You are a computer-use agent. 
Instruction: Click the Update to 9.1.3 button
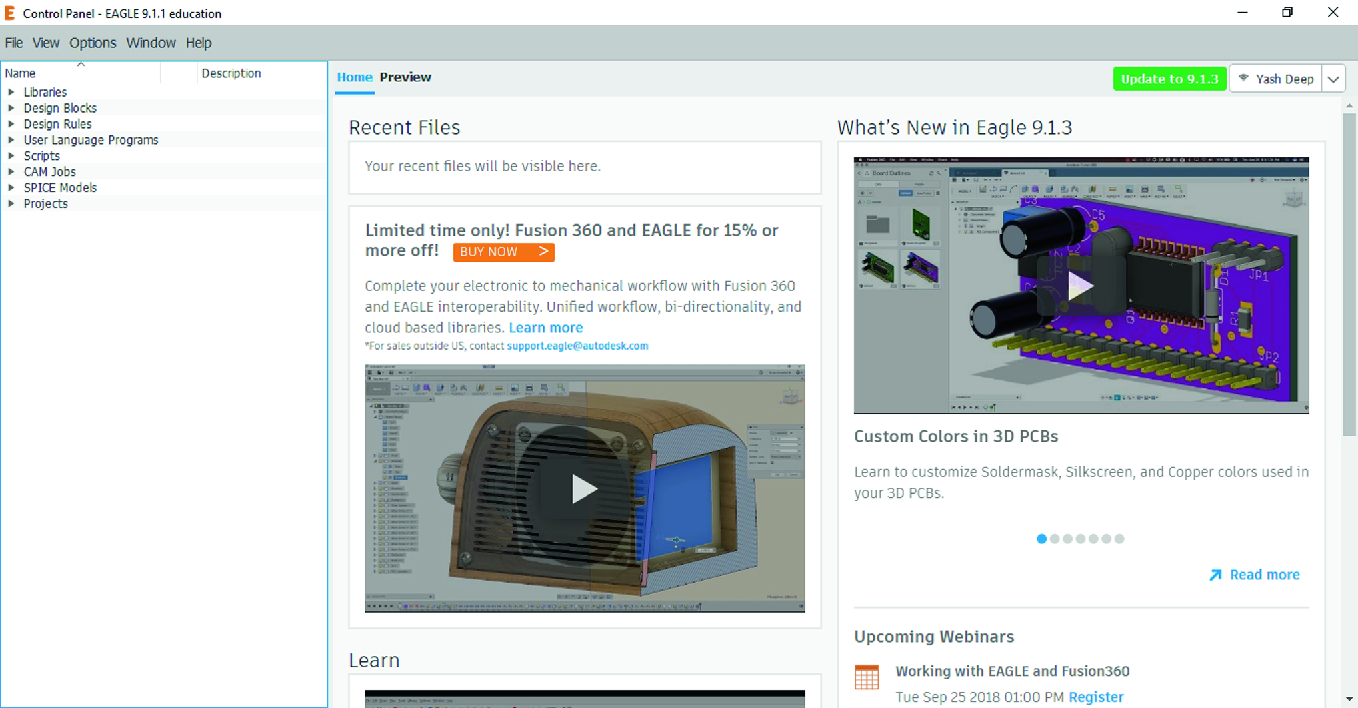pos(1169,79)
